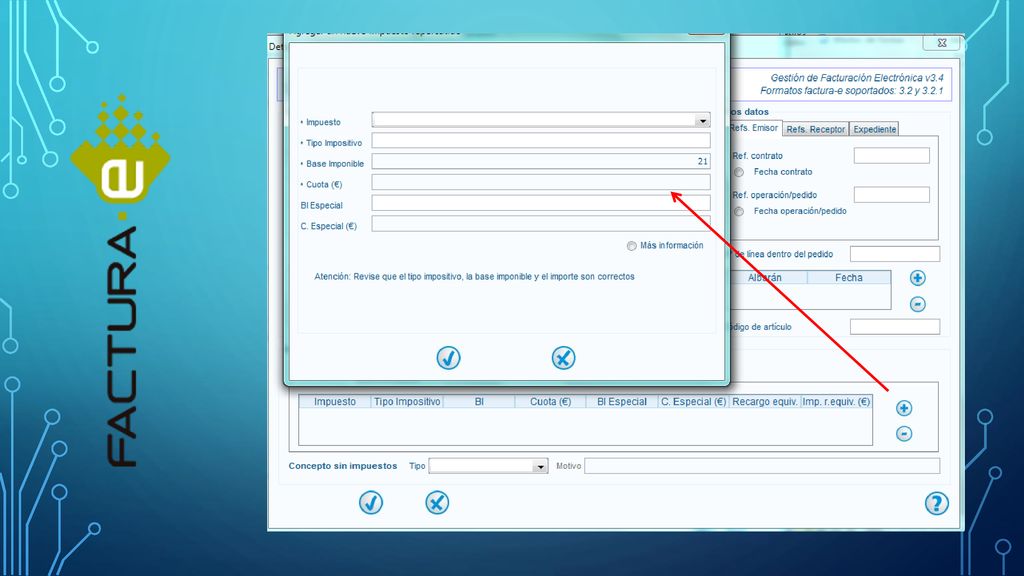The height and width of the screenshot is (576, 1024).
Task: Click the Tipo Impositivo input field
Action: (x=541, y=141)
